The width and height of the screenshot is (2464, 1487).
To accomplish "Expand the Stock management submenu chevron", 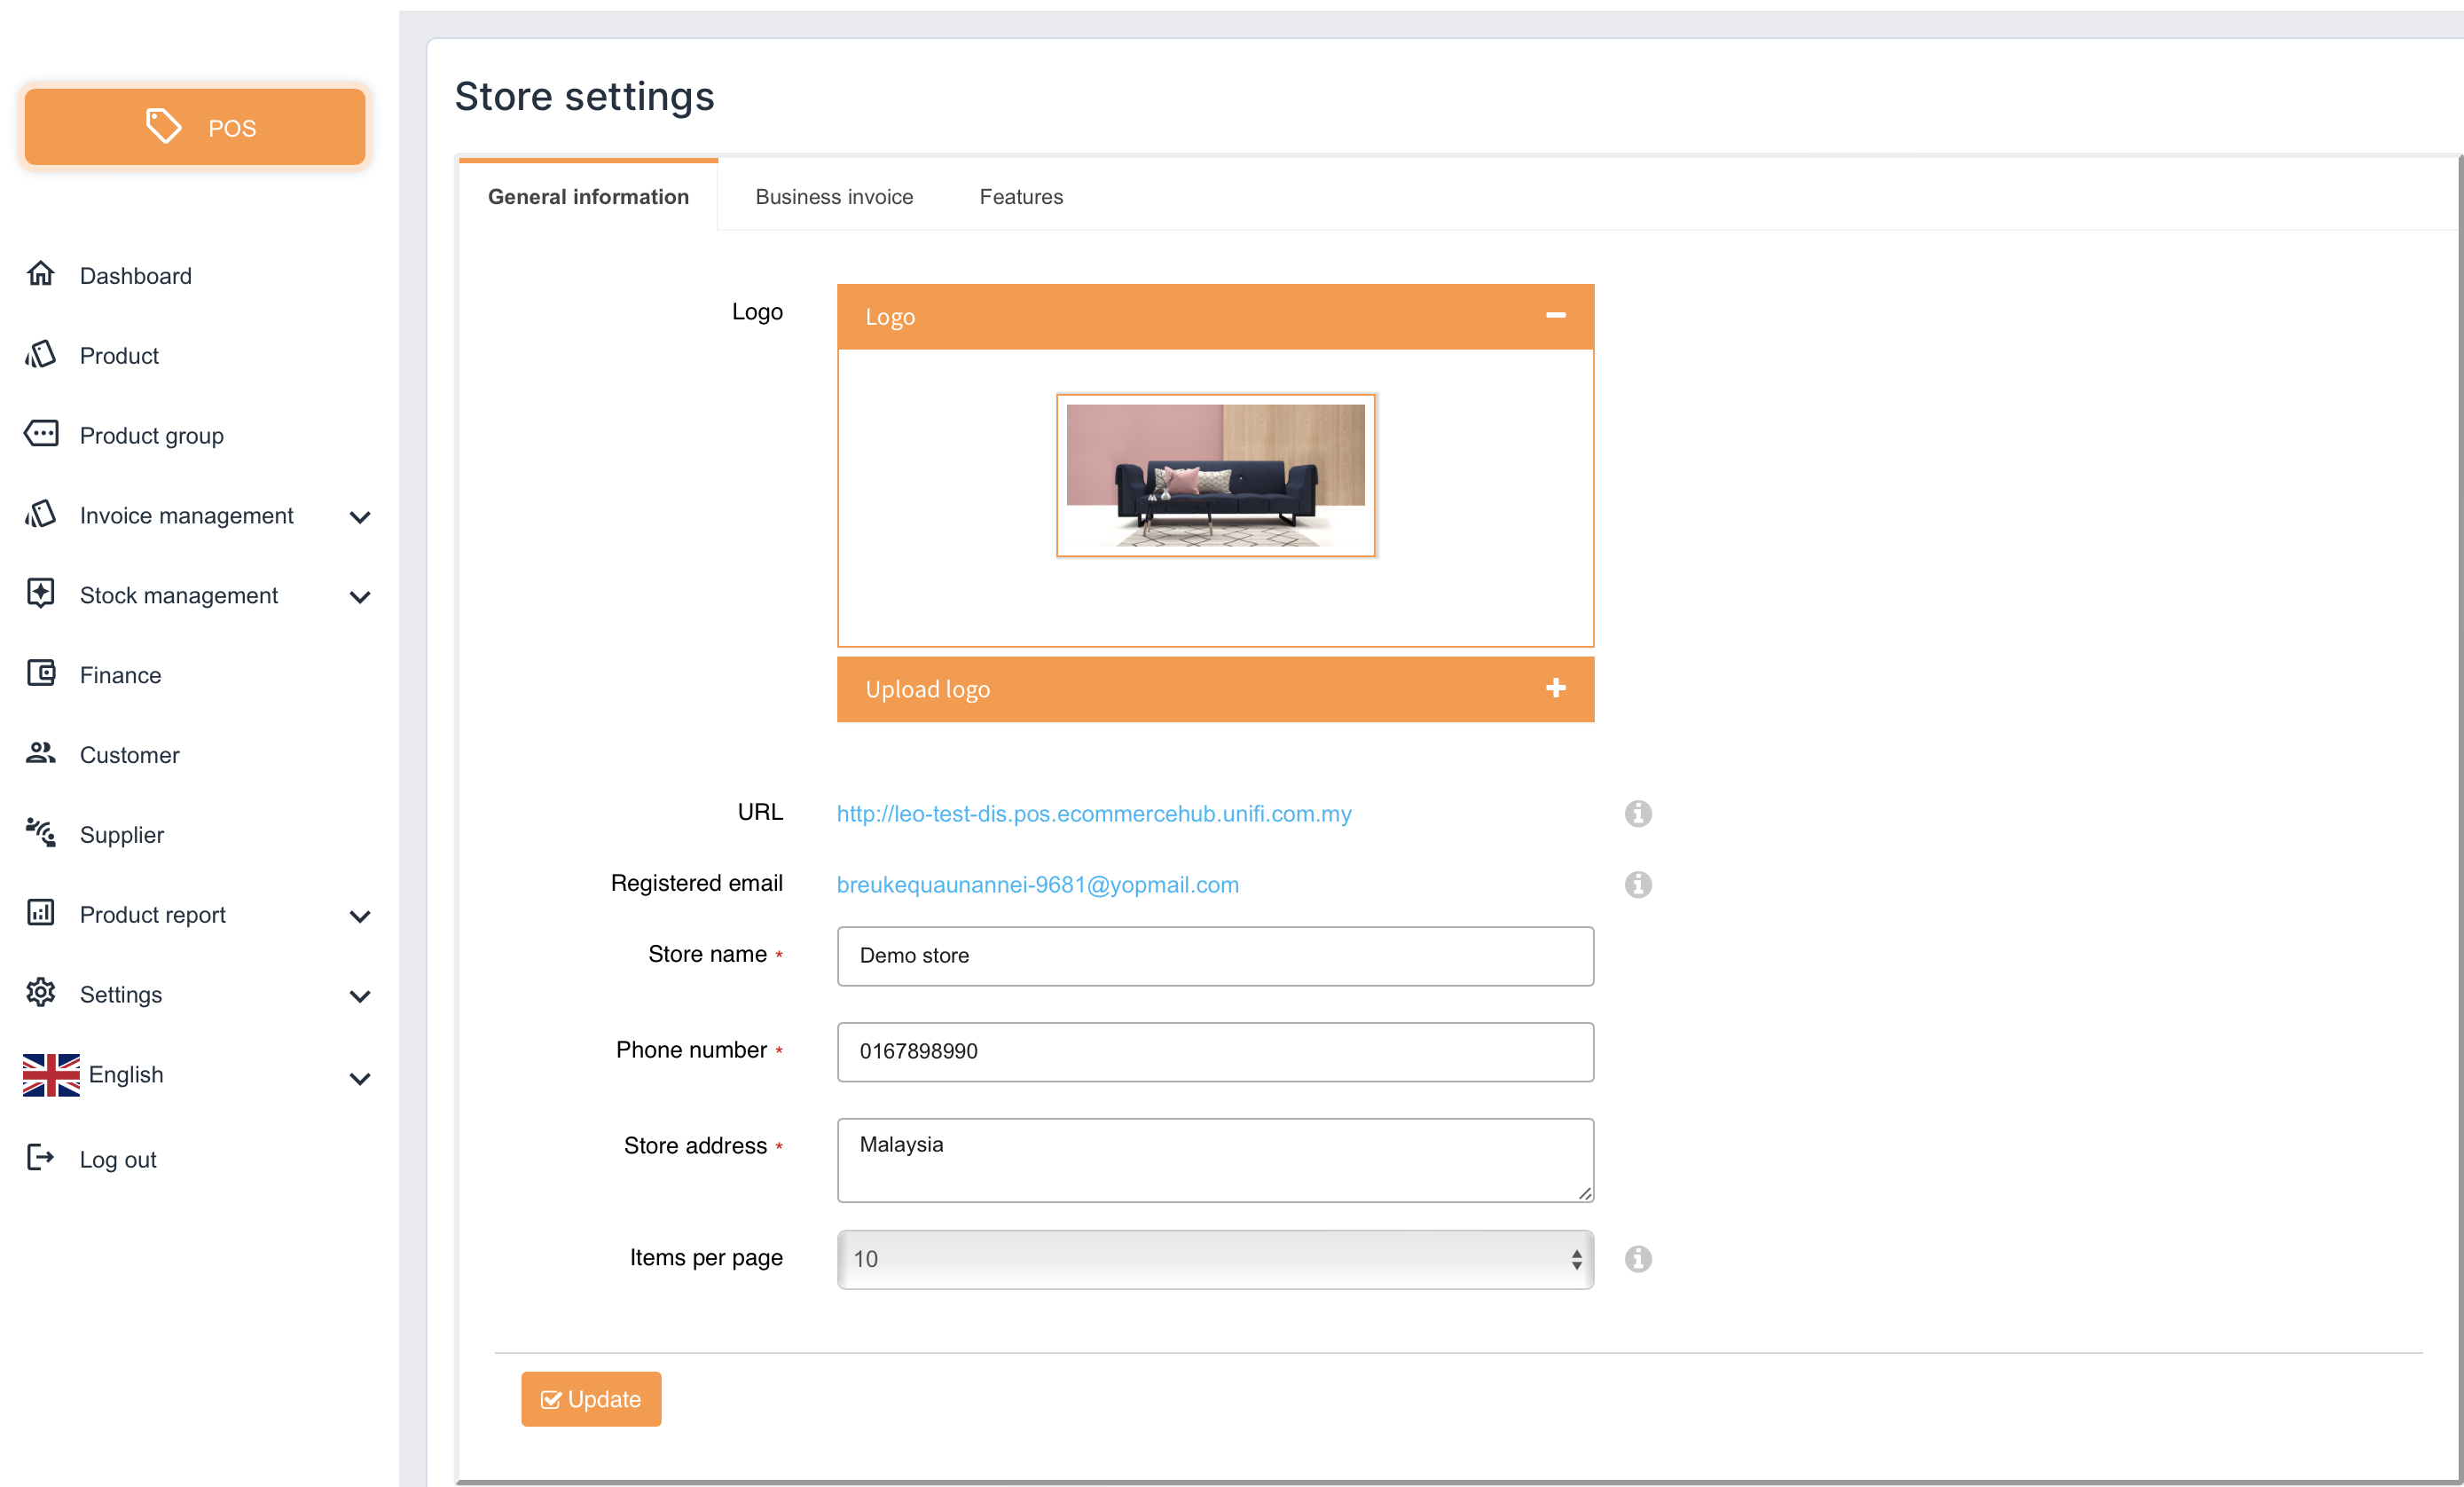I will [x=360, y=597].
